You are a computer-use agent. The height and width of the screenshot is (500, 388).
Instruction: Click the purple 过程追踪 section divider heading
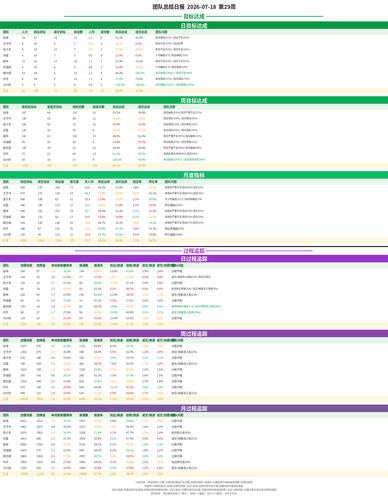click(x=194, y=251)
